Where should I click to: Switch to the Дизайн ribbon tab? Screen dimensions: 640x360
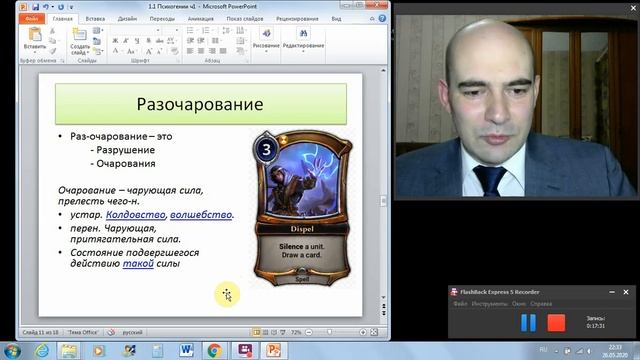(127, 19)
